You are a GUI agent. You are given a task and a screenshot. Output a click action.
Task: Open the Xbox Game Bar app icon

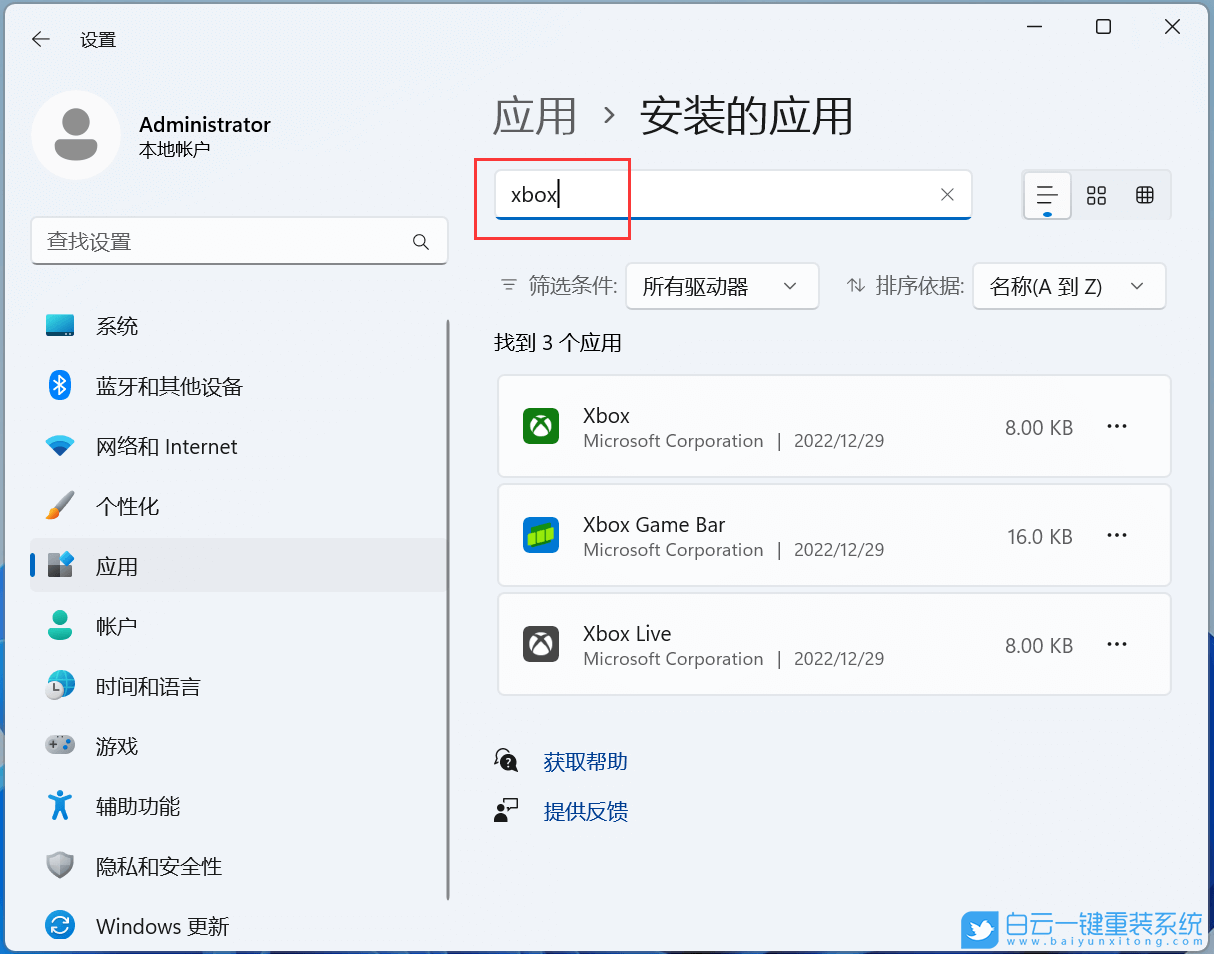[541, 535]
